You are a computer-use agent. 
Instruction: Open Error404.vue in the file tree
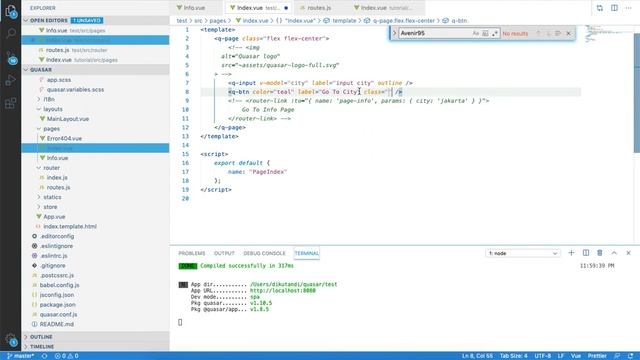[64, 138]
